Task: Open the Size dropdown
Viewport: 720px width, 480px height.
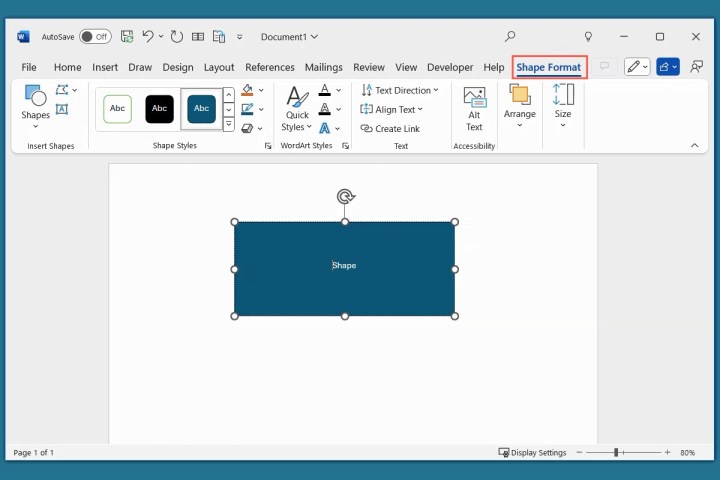Action: tap(563, 106)
